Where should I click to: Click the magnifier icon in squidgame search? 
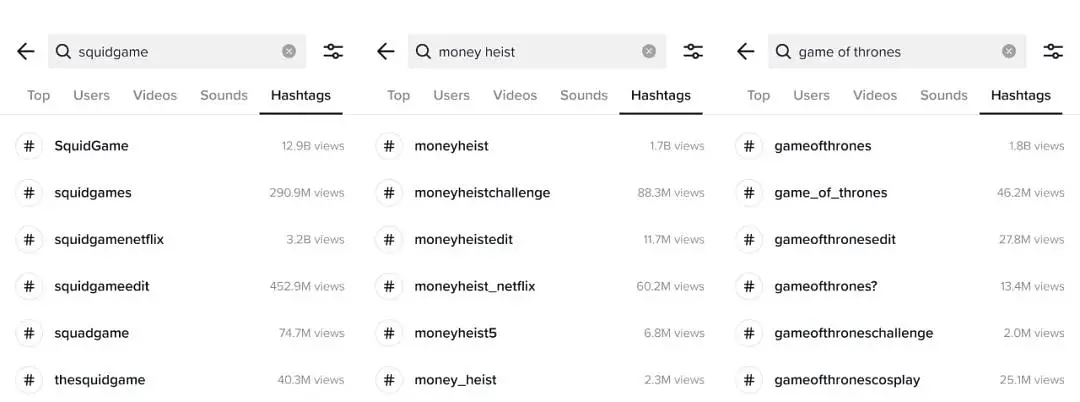point(63,52)
